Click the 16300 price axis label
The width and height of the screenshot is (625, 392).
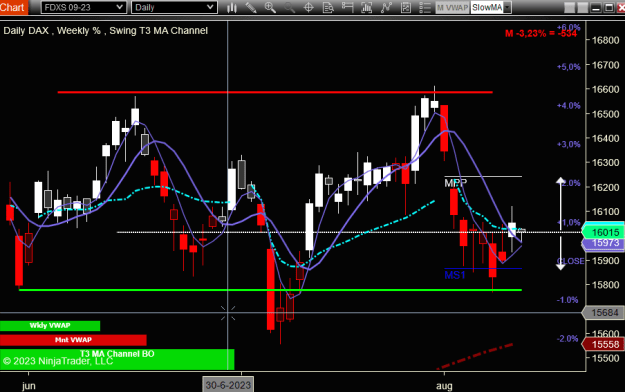pos(605,163)
